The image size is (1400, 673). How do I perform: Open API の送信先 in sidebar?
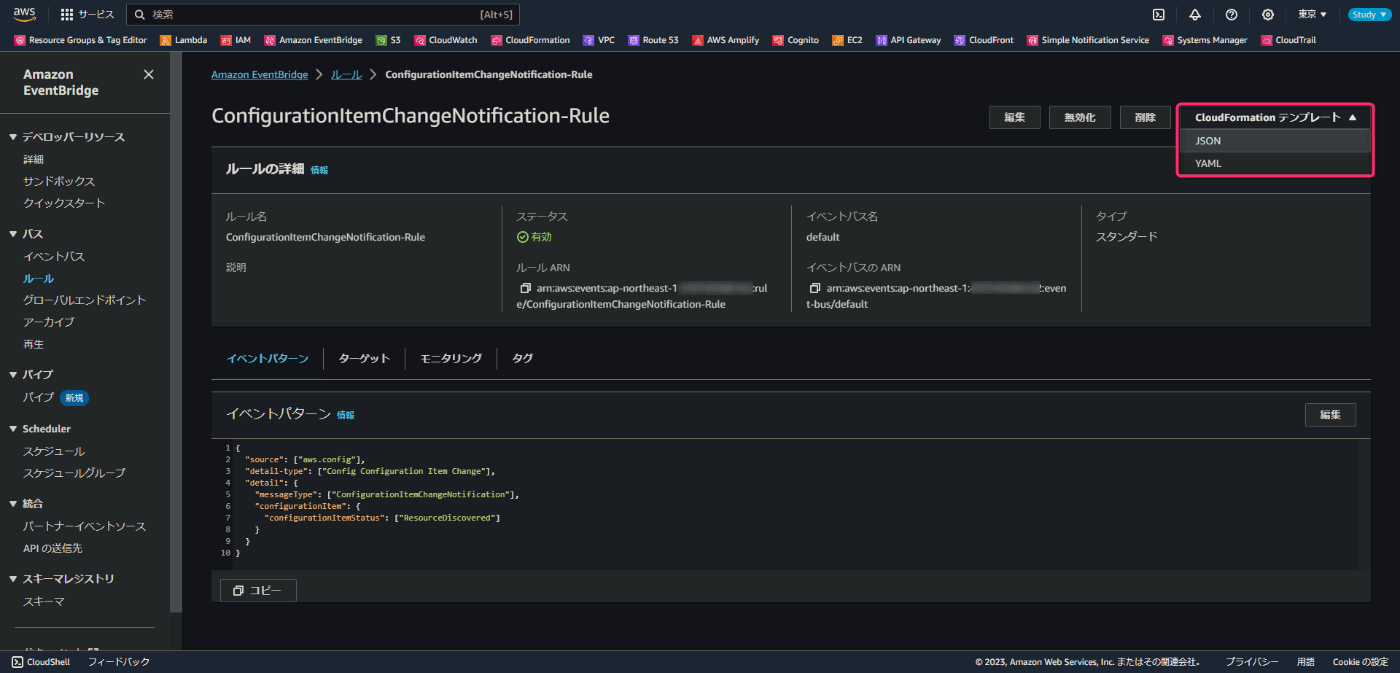pyautogui.click(x=53, y=548)
